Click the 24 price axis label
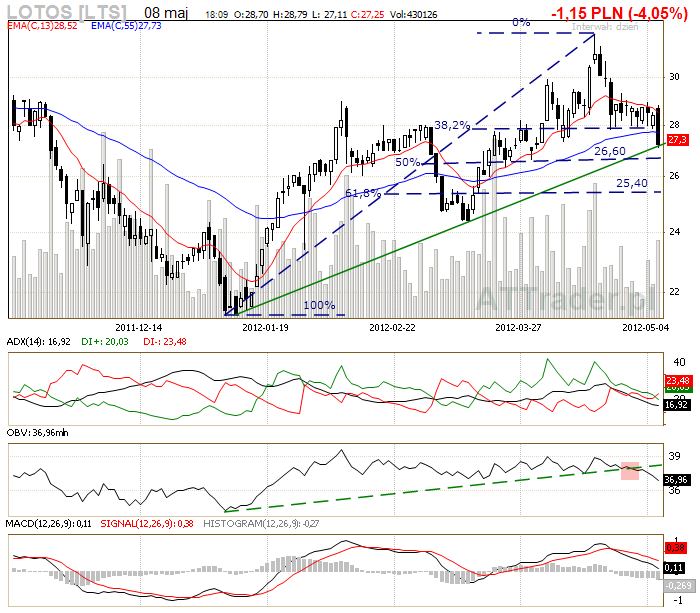Screen dimensions: 700x613 pyautogui.click(x=674, y=232)
